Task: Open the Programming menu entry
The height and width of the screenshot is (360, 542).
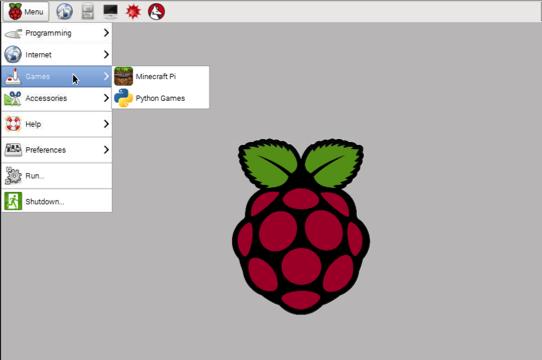Action: coord(56,33)
